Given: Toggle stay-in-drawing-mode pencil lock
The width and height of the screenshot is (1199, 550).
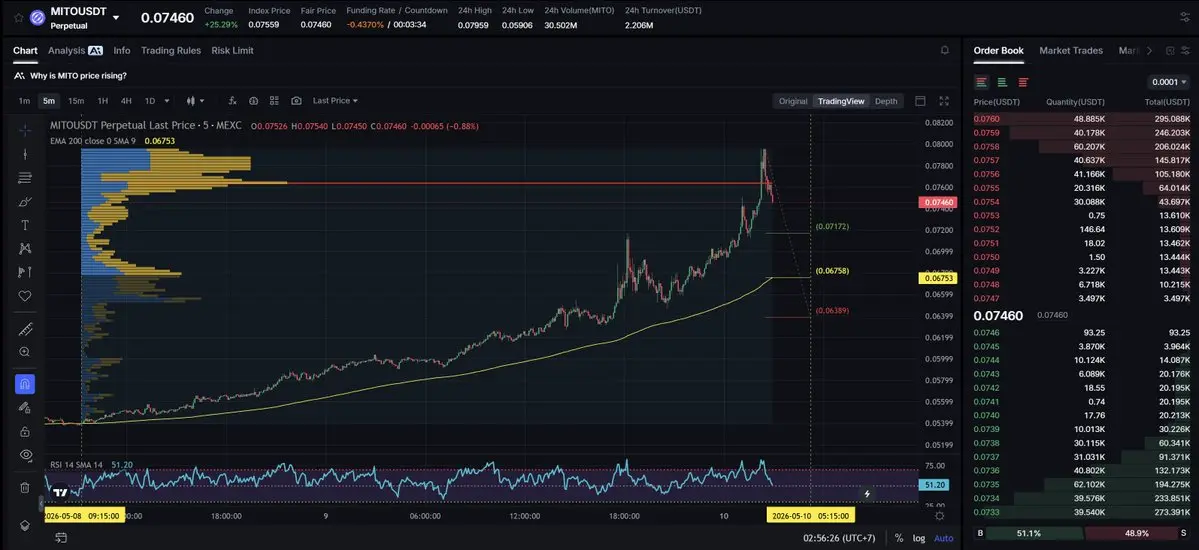Looking at the screenshot, I should (24, 408).
